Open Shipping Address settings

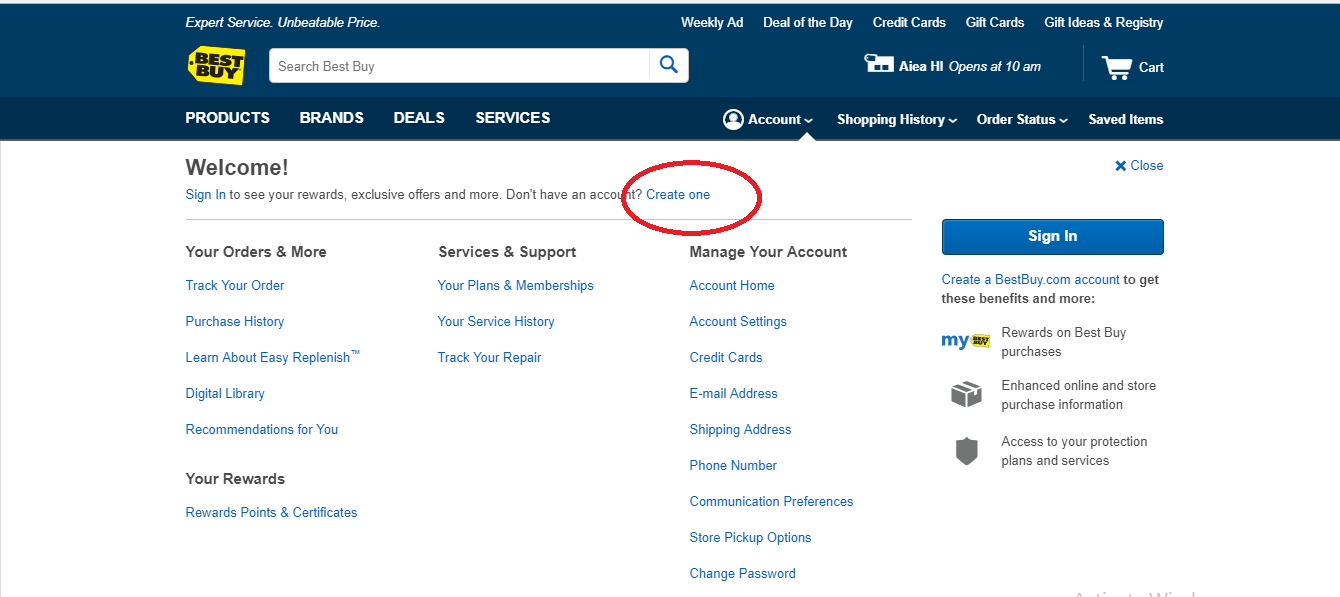click(741, 429)
